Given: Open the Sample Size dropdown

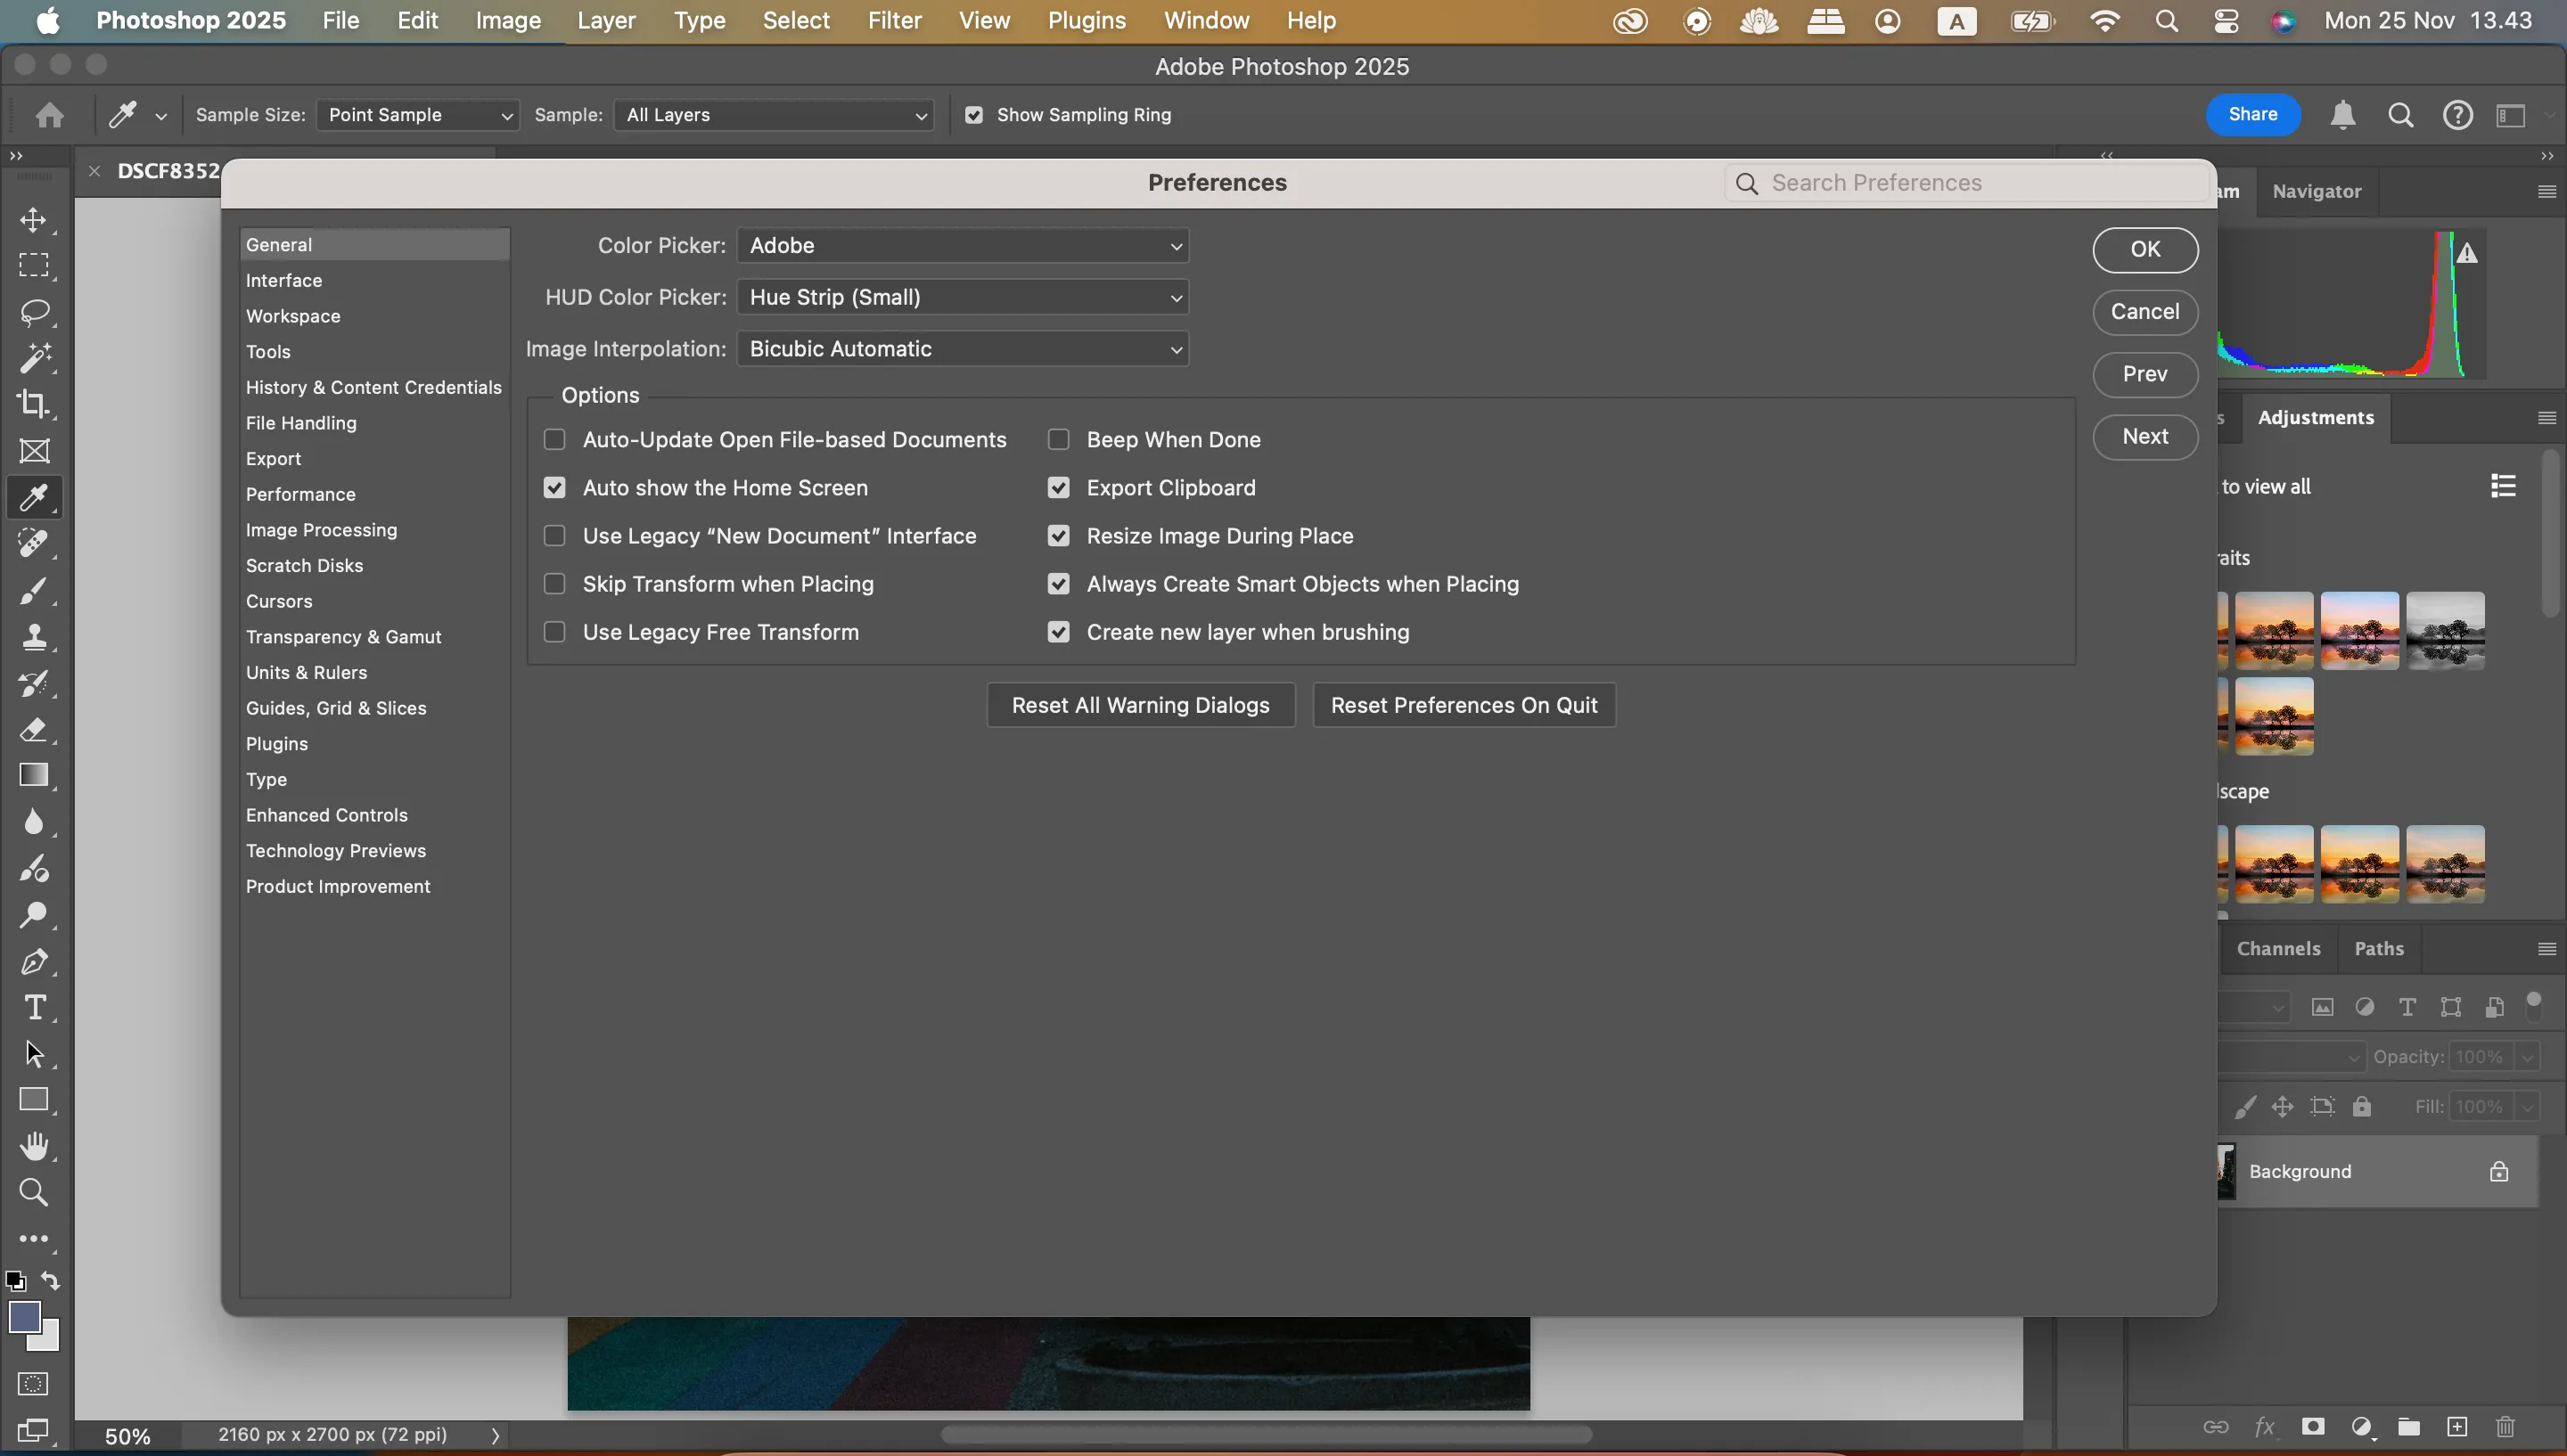Looking at the screenshot, I should (417, 114).
